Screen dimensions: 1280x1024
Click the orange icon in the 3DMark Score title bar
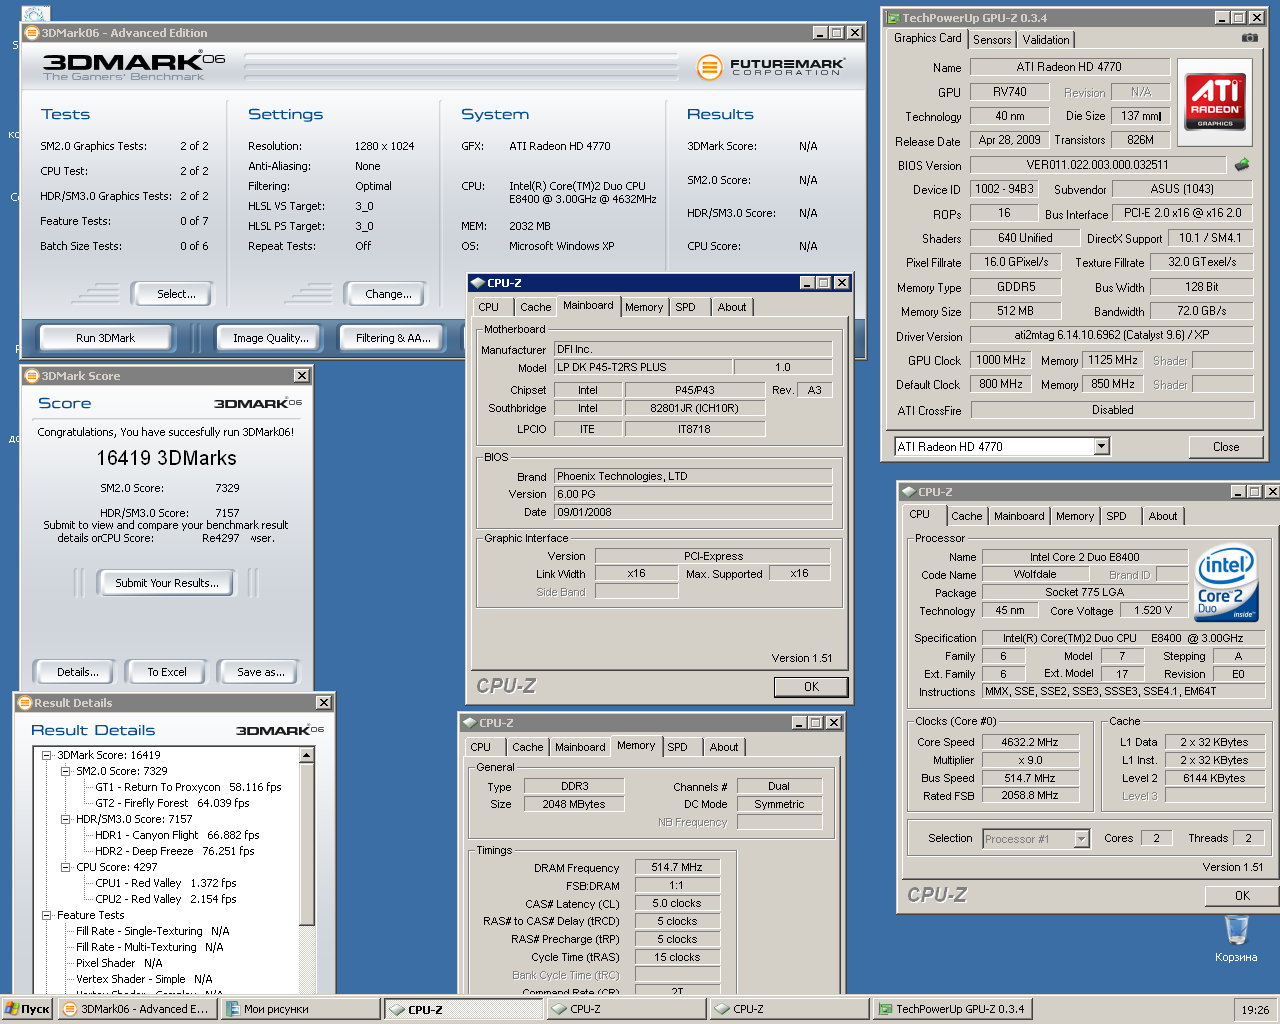(x=32, y=375)
